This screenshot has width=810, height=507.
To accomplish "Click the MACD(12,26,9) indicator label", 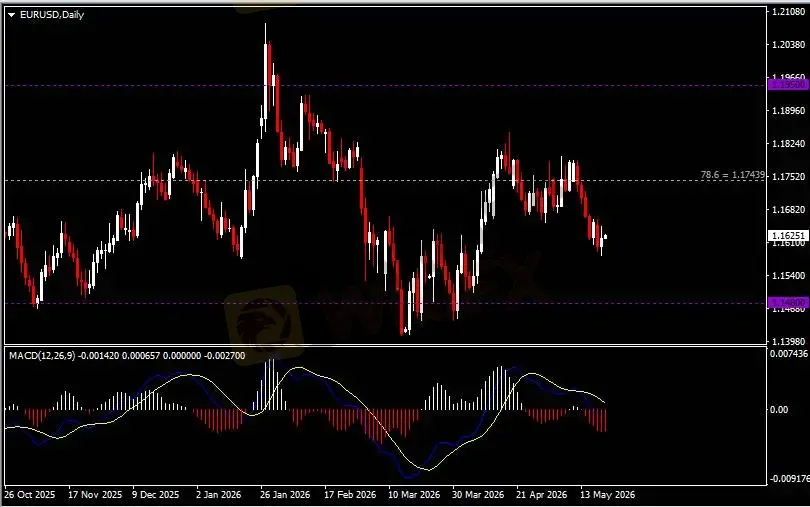I will [x=42, y=356].
